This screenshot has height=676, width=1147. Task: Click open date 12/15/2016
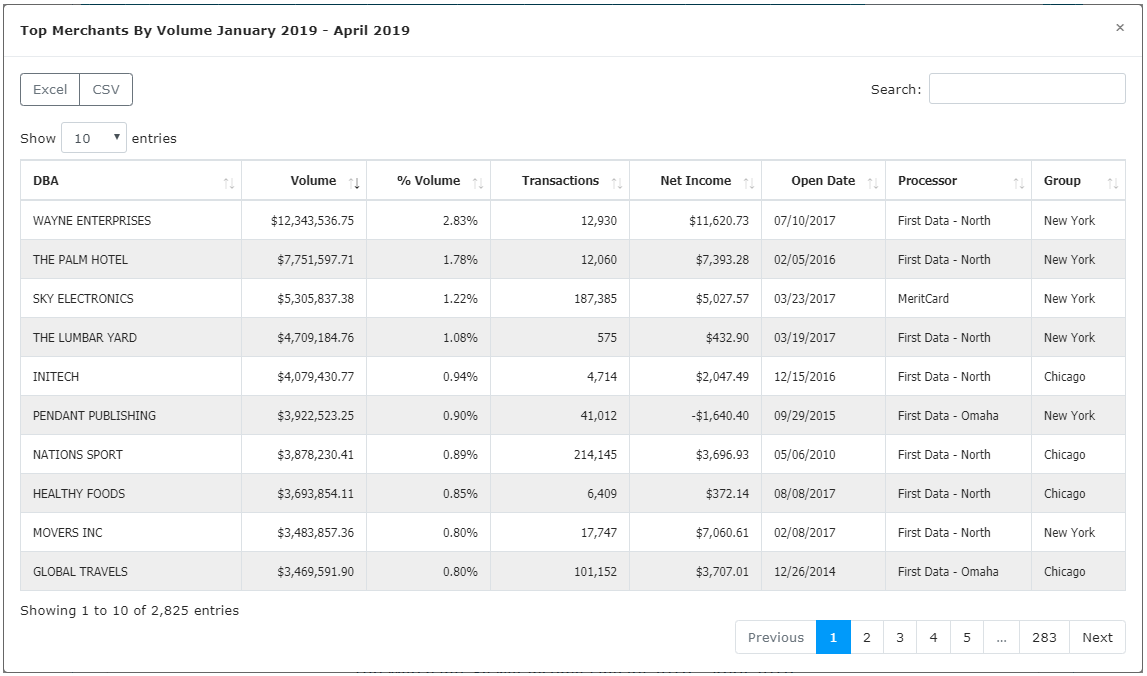(x=805, y=377)
